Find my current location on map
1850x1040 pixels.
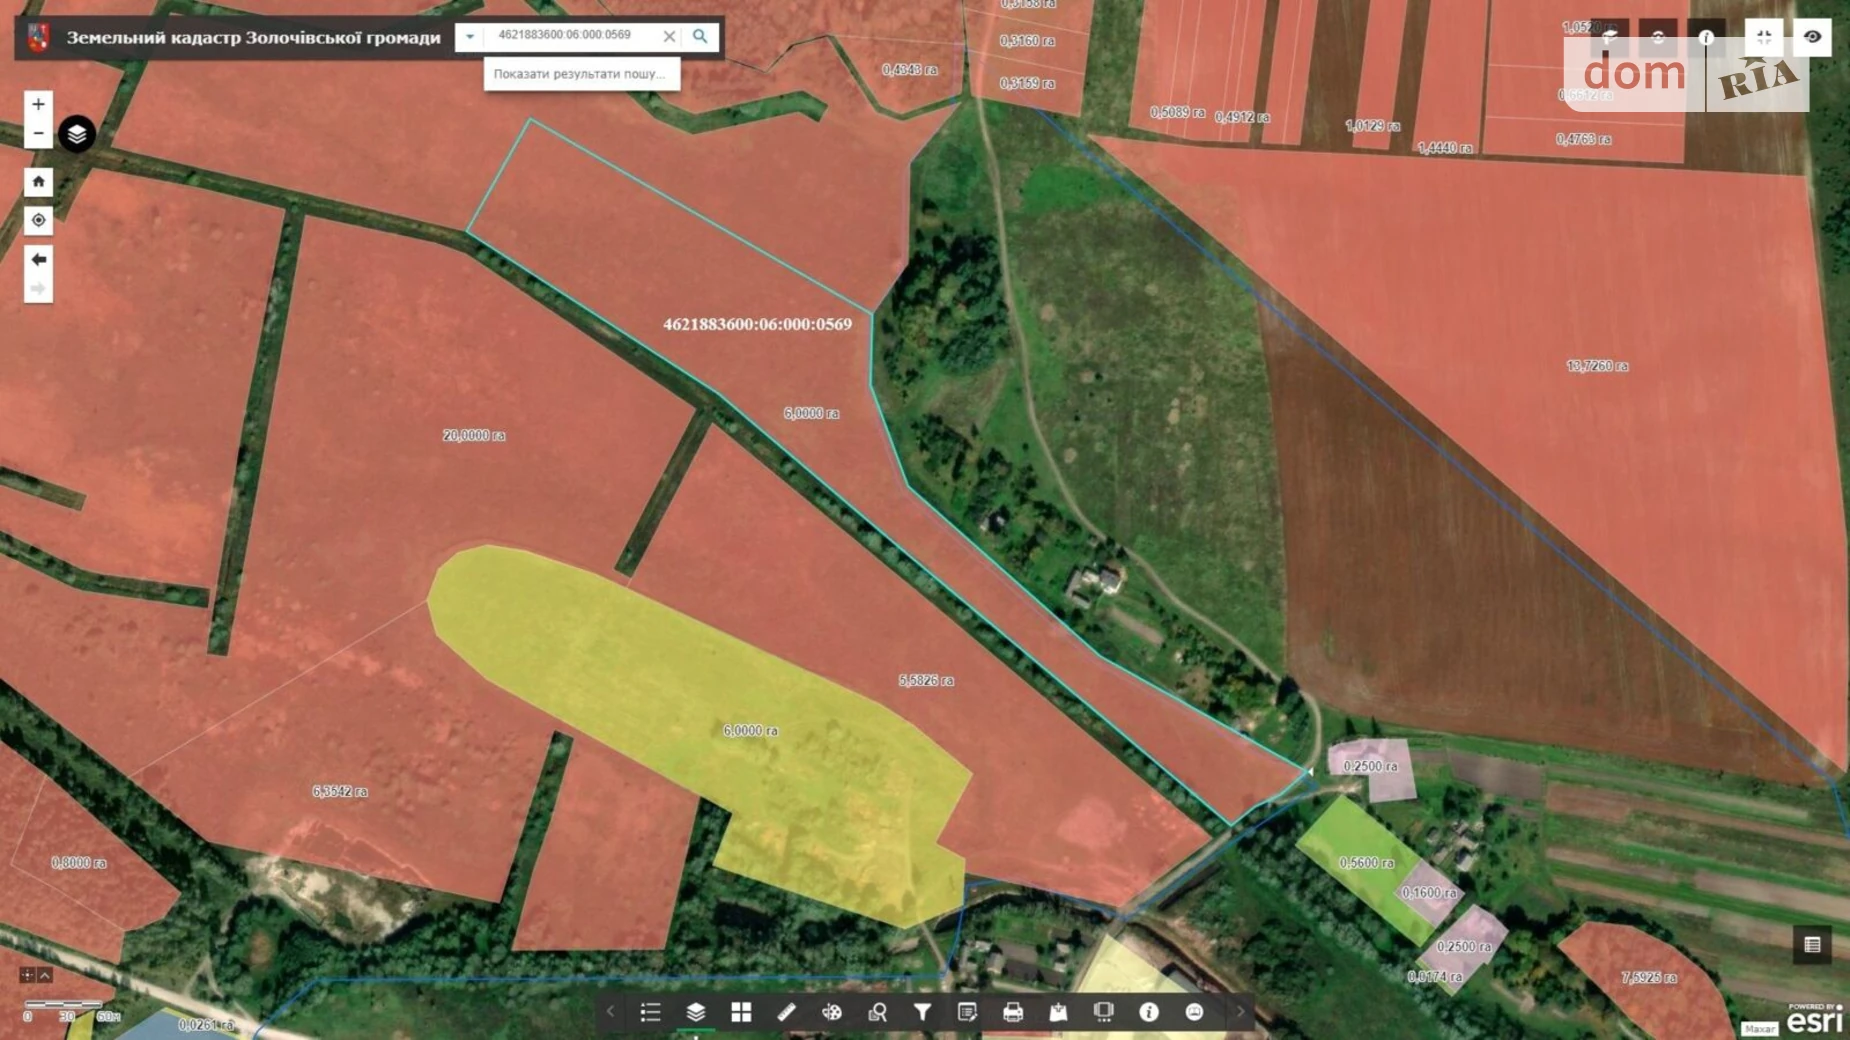tap(38, 220)
